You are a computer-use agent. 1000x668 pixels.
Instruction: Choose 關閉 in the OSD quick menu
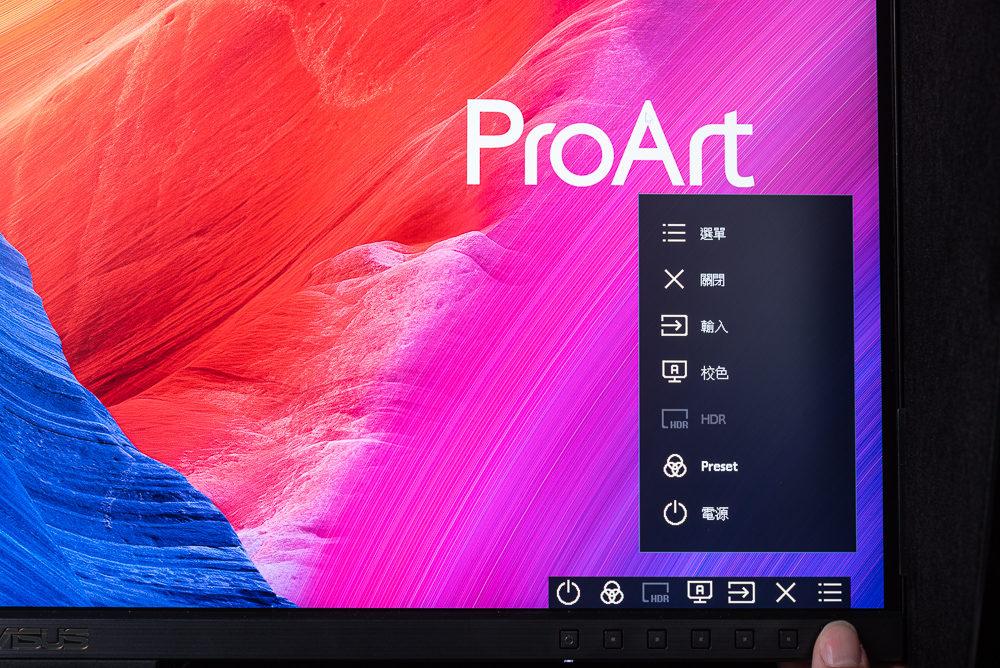click(712, 279)
